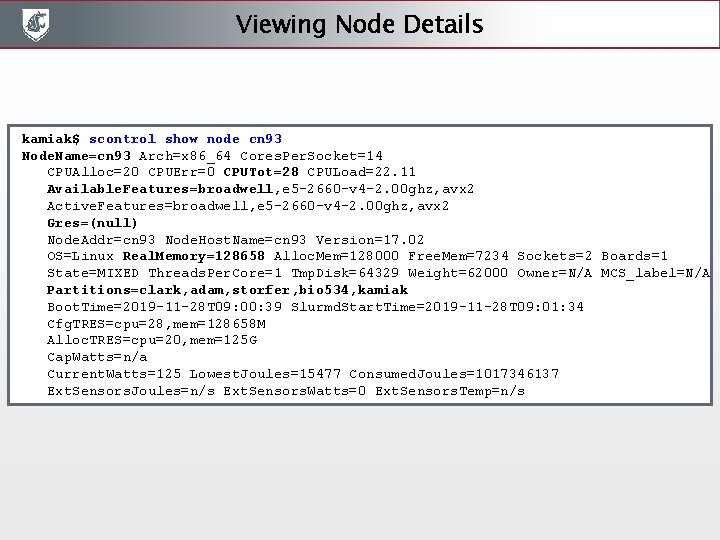Click the value 'CurrentWatts=125'
This screenshot has height=540, width=720.
(114, 374)
